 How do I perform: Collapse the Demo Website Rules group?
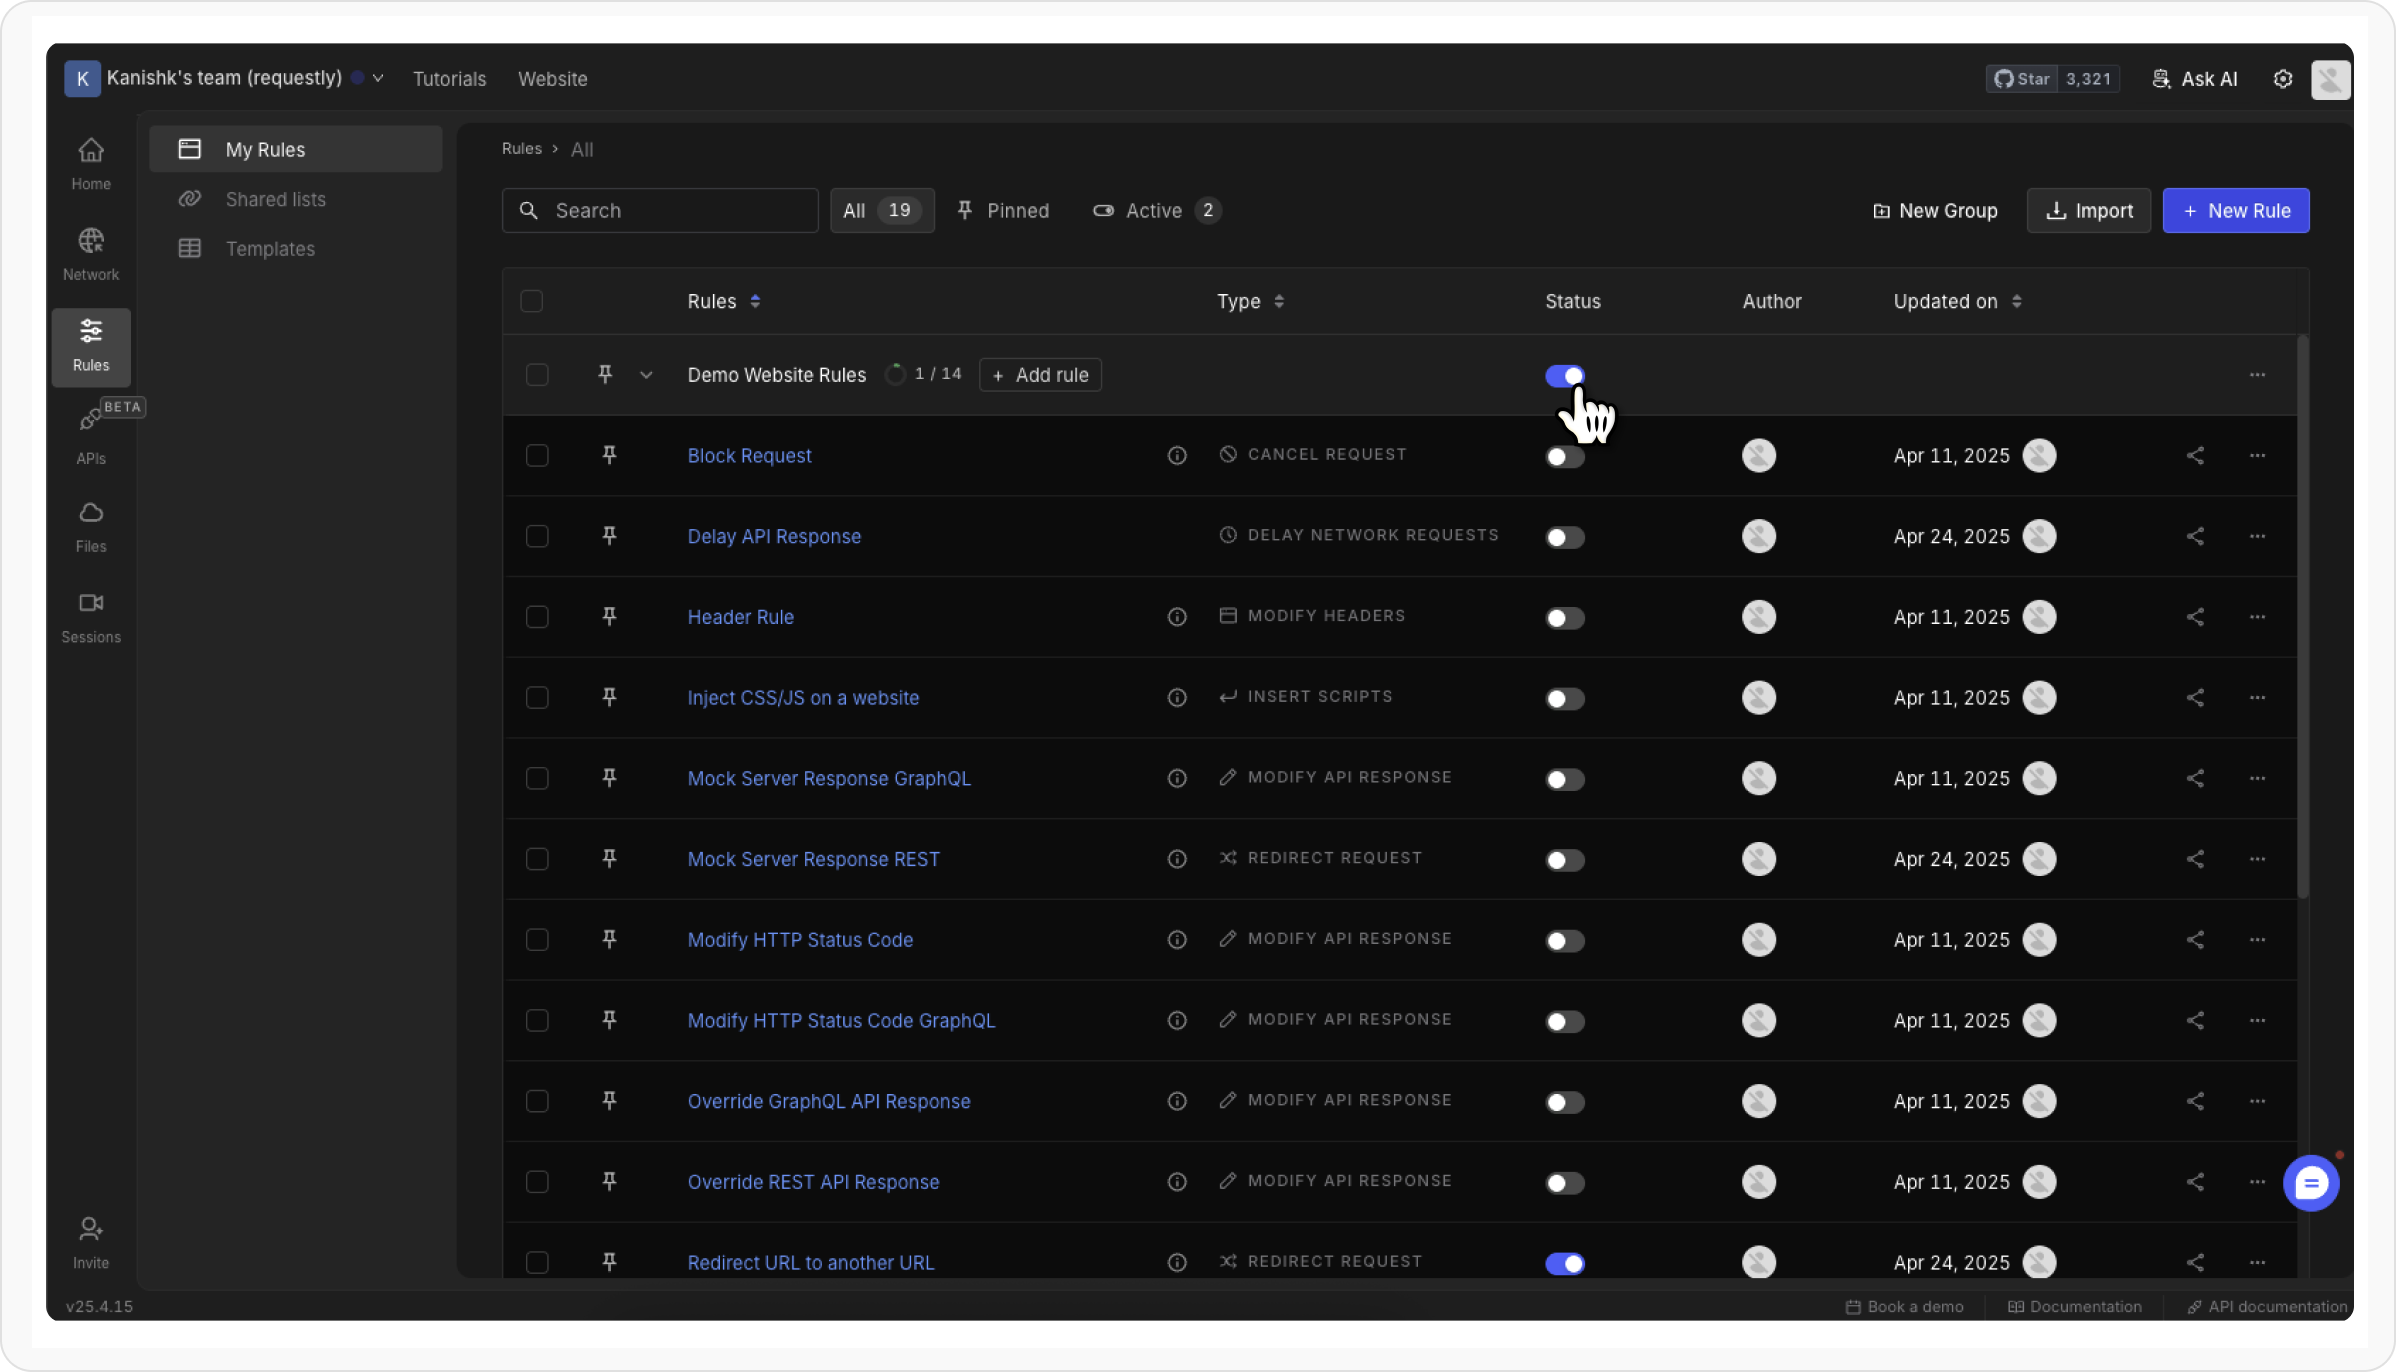click(x=646, y=375)
